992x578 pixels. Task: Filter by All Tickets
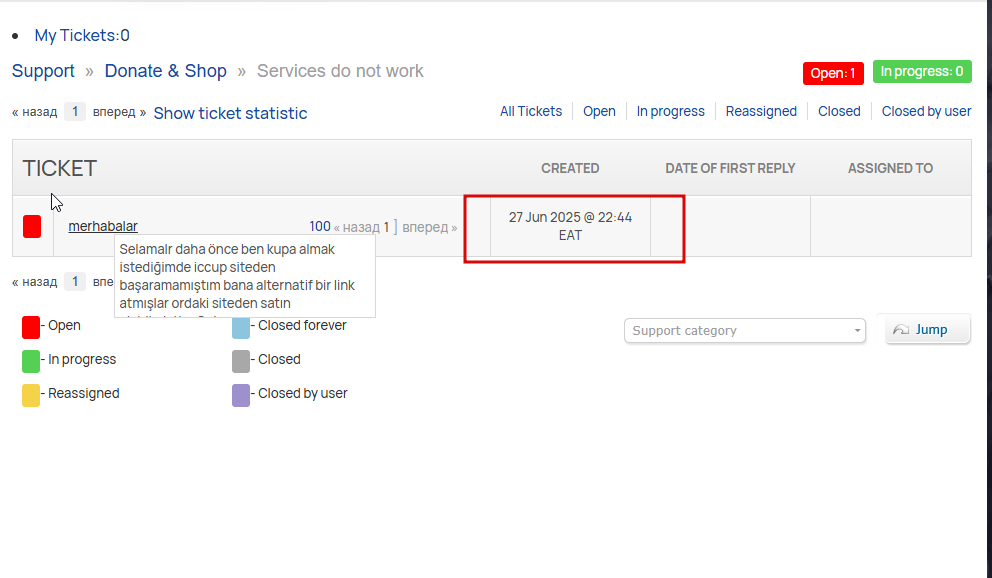point(531,111)
